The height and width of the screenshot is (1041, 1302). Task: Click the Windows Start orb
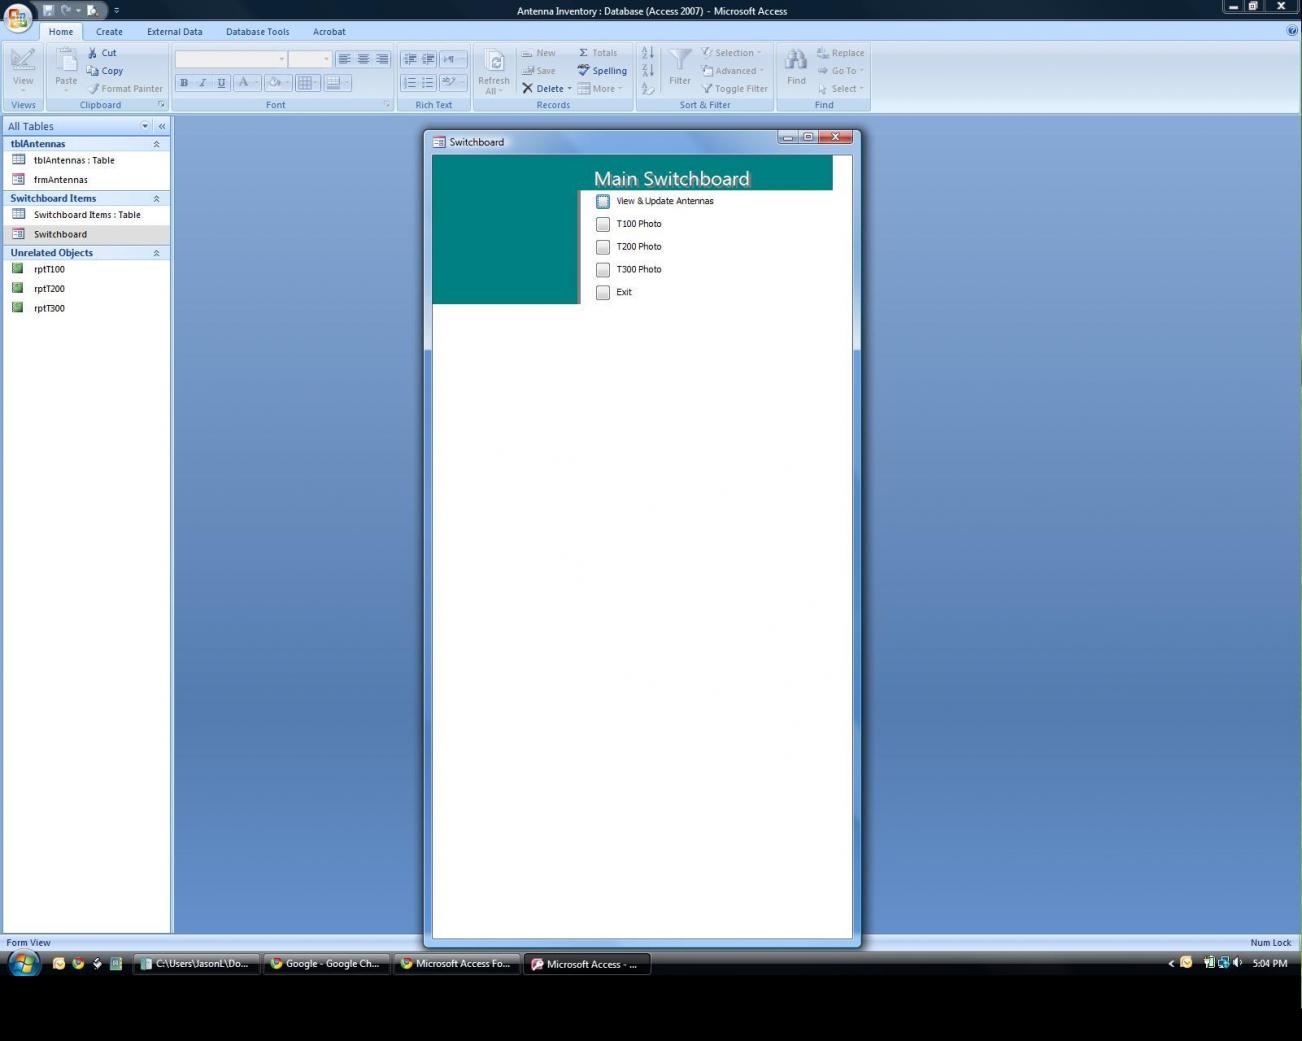click(23, 964)
